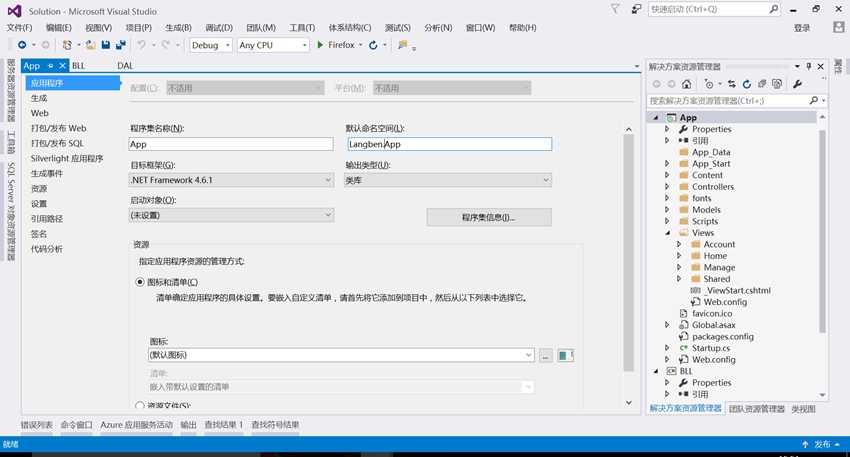Open the 工具(T) menu
This screenshot has height=457, width=850.
click(302, 28)
